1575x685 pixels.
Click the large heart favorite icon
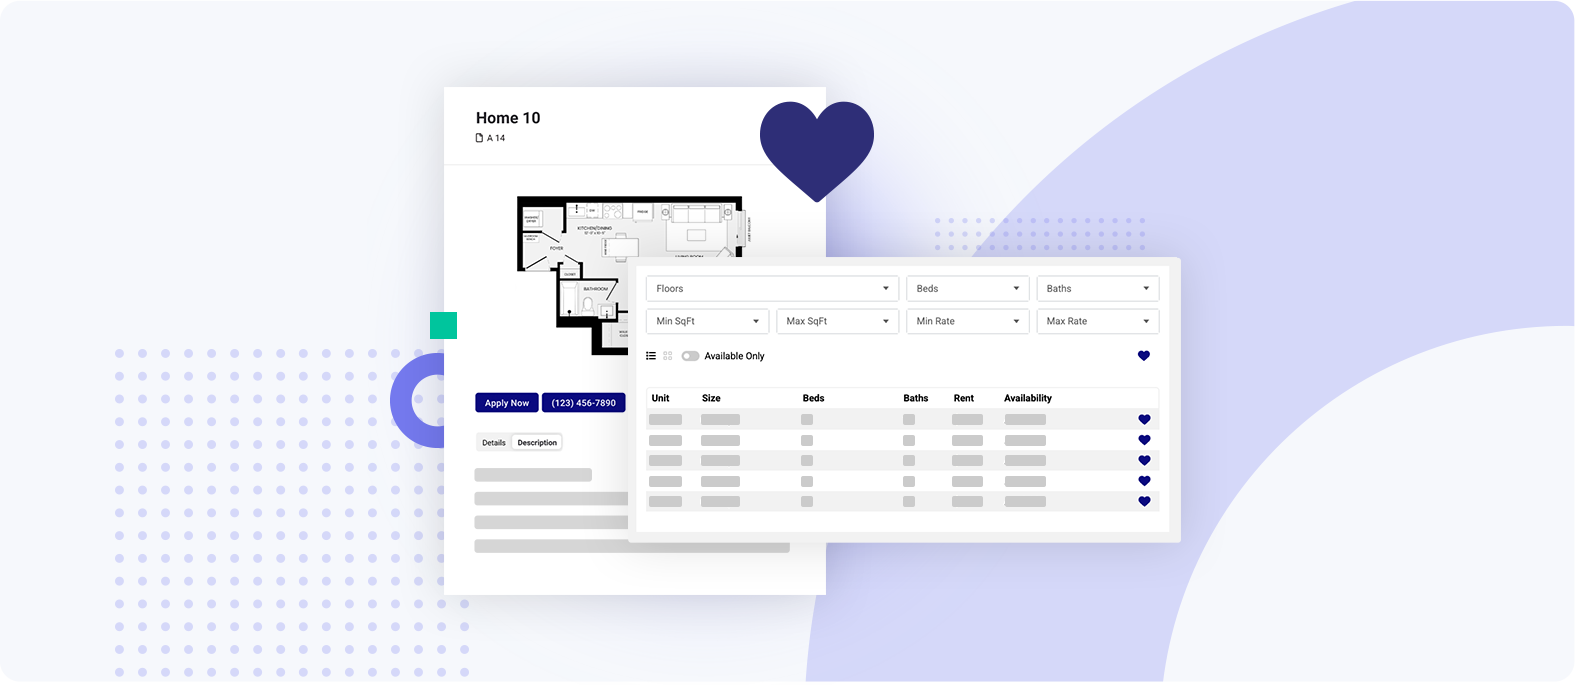[x=816, y=148]
